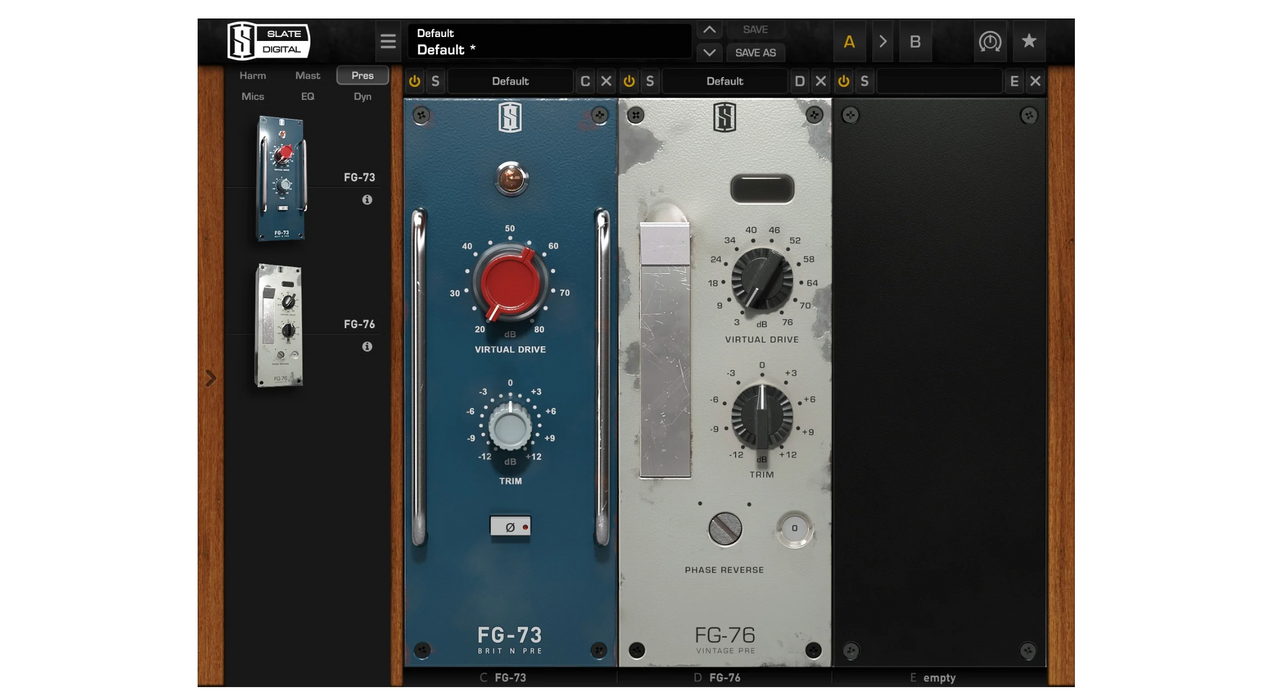Click the SAVE AS button

click(755, 53)
